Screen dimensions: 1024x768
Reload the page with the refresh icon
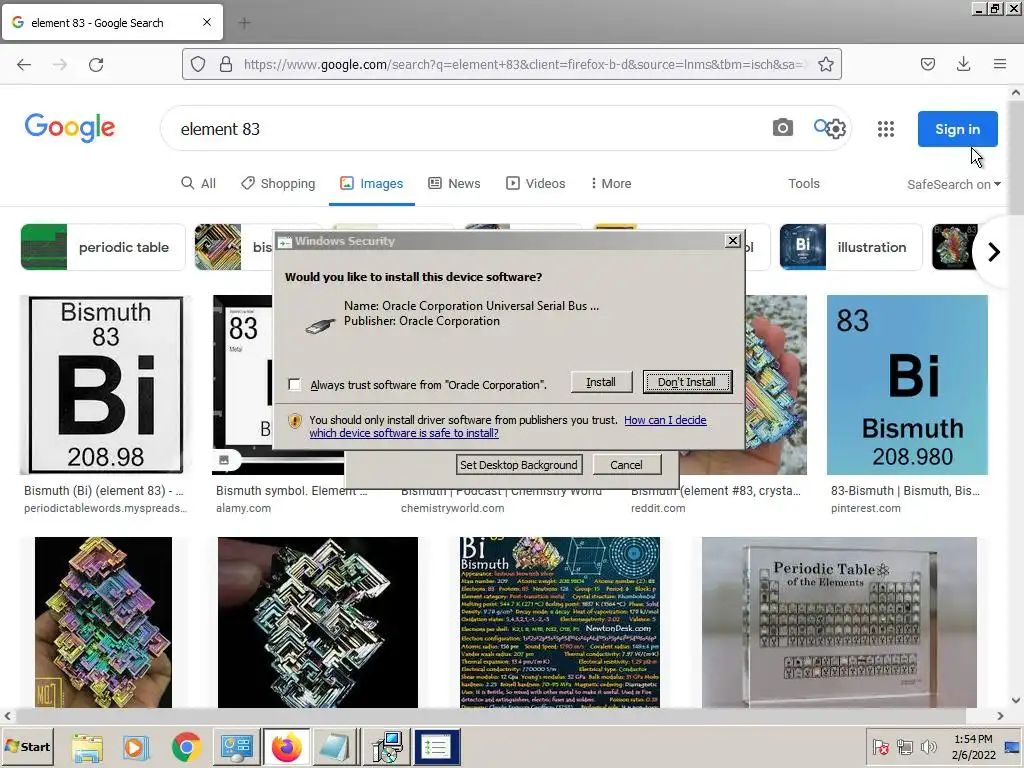pos(96,64)
